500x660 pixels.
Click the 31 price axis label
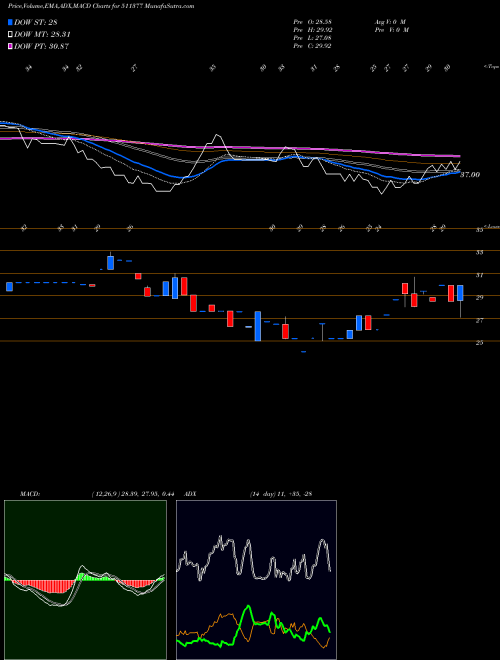click(x=479, y=275)
